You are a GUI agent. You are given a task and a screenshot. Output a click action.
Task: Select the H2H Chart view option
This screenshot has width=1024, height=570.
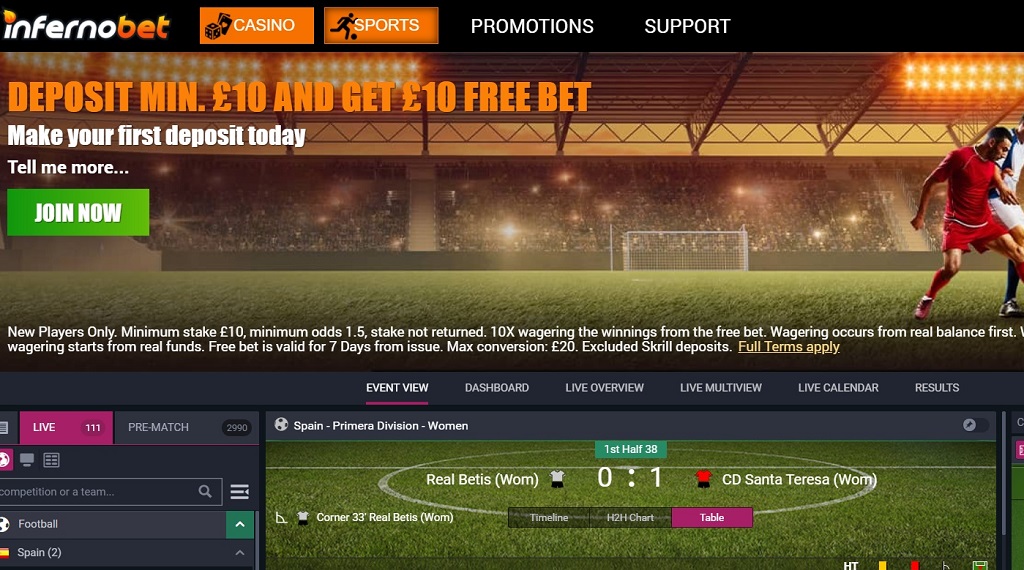(630, 517)
